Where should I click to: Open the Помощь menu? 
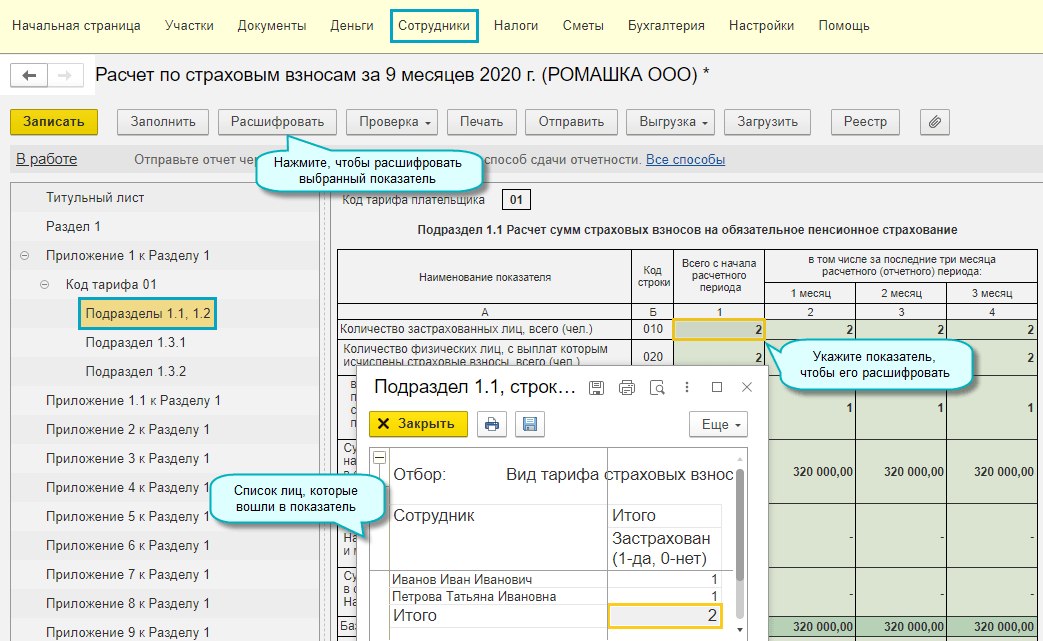pyautogui.click(x=844, y=26)
